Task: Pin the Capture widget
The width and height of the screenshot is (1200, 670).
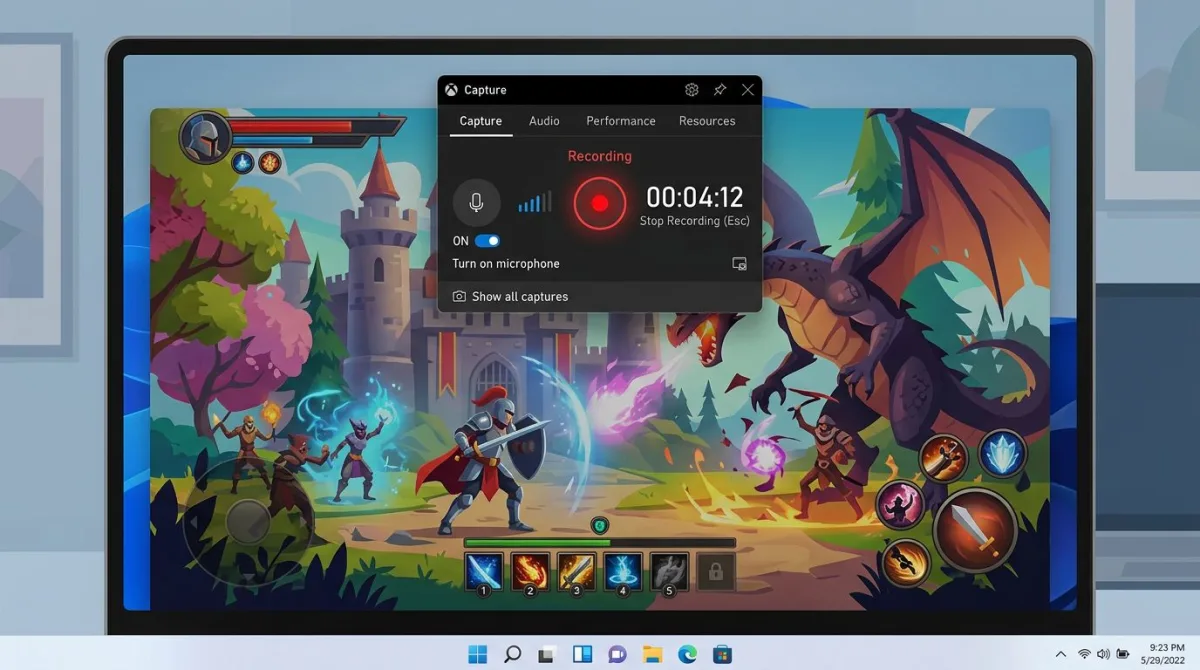Action: (x=719, y=90)
